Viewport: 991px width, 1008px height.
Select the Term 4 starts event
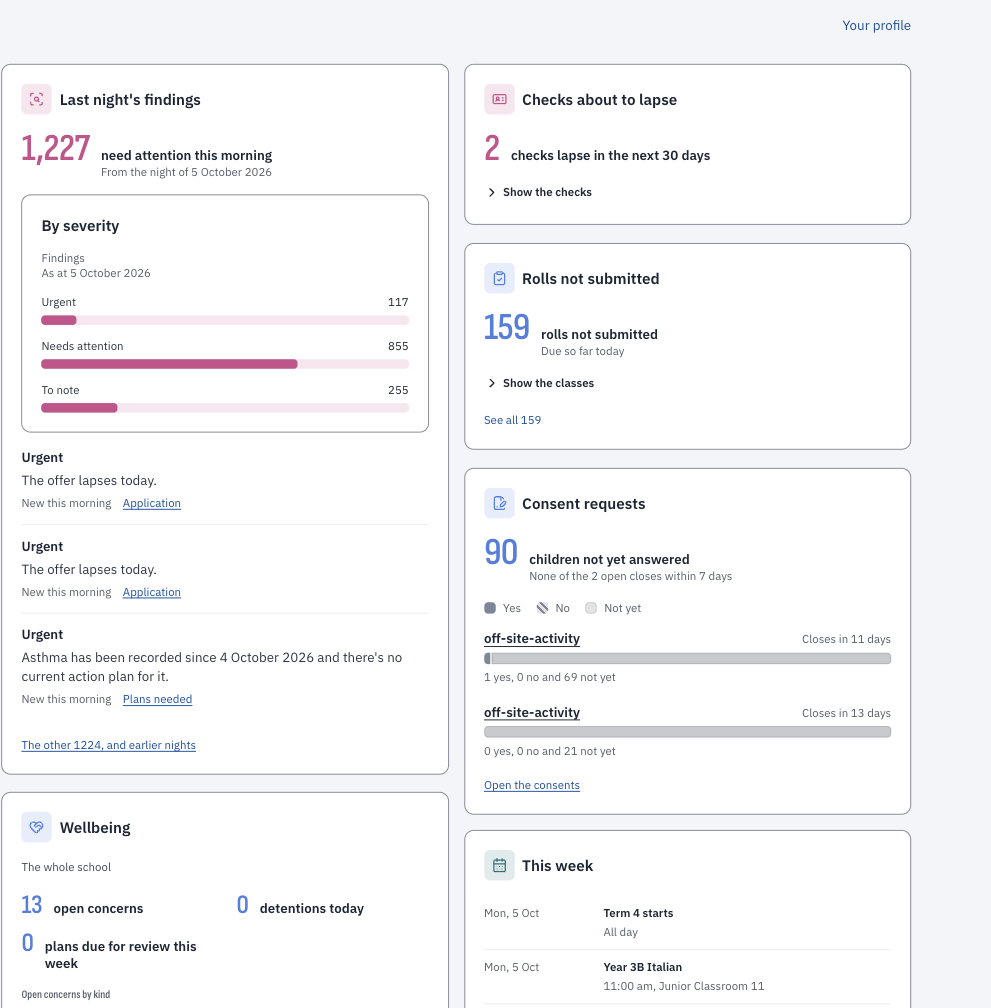point(687,922)
